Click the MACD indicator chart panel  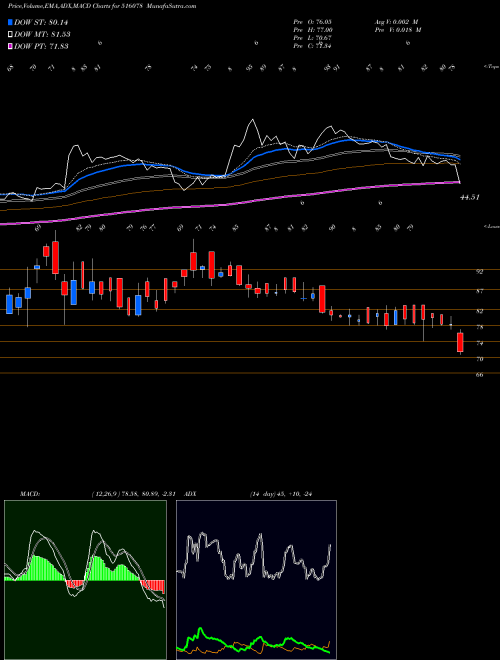(x=85, y=580)
